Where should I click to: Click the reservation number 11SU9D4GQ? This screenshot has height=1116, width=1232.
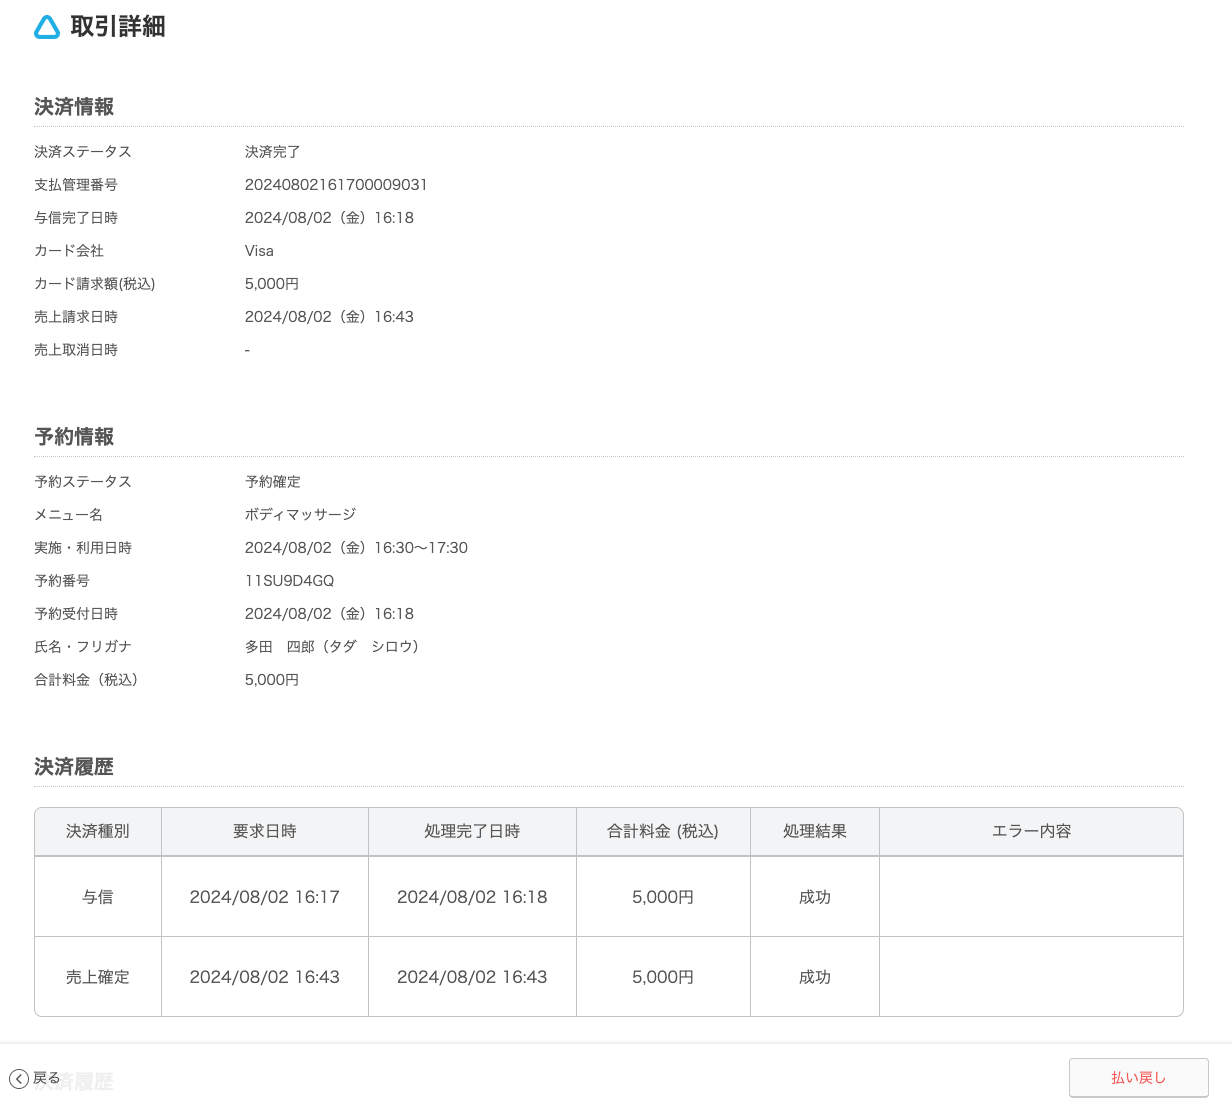click(289, 581)
